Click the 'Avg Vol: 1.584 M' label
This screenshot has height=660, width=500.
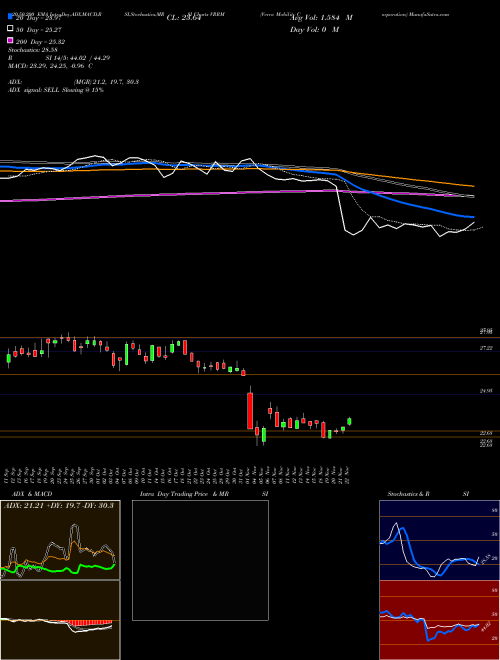click(x=321, y=18)
